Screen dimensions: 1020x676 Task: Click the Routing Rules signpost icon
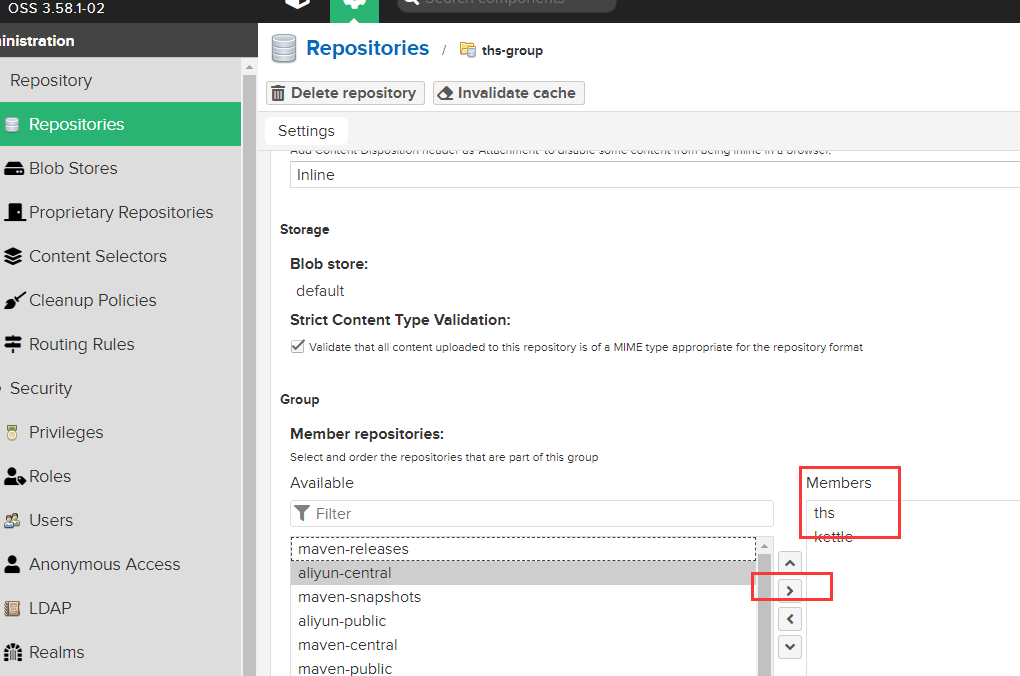(x=14, y=344)
